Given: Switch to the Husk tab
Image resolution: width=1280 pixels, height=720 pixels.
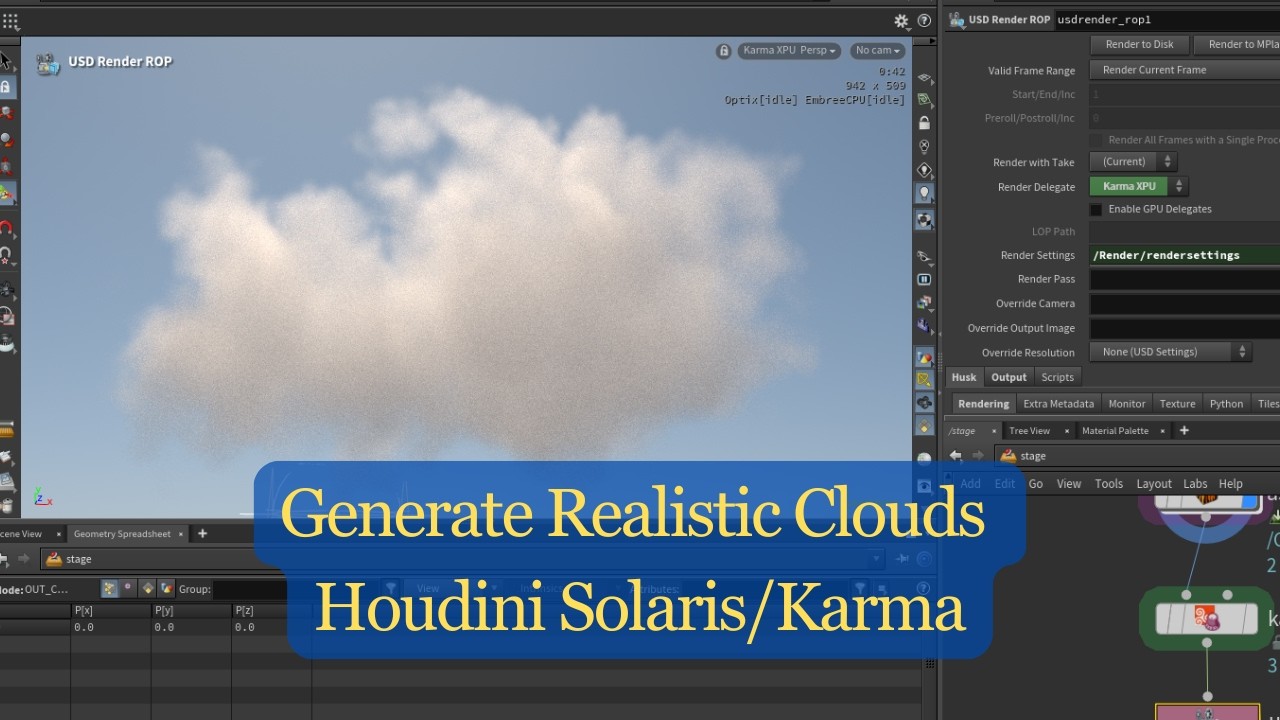Looking at the screenshot, I should coord(964,377).
